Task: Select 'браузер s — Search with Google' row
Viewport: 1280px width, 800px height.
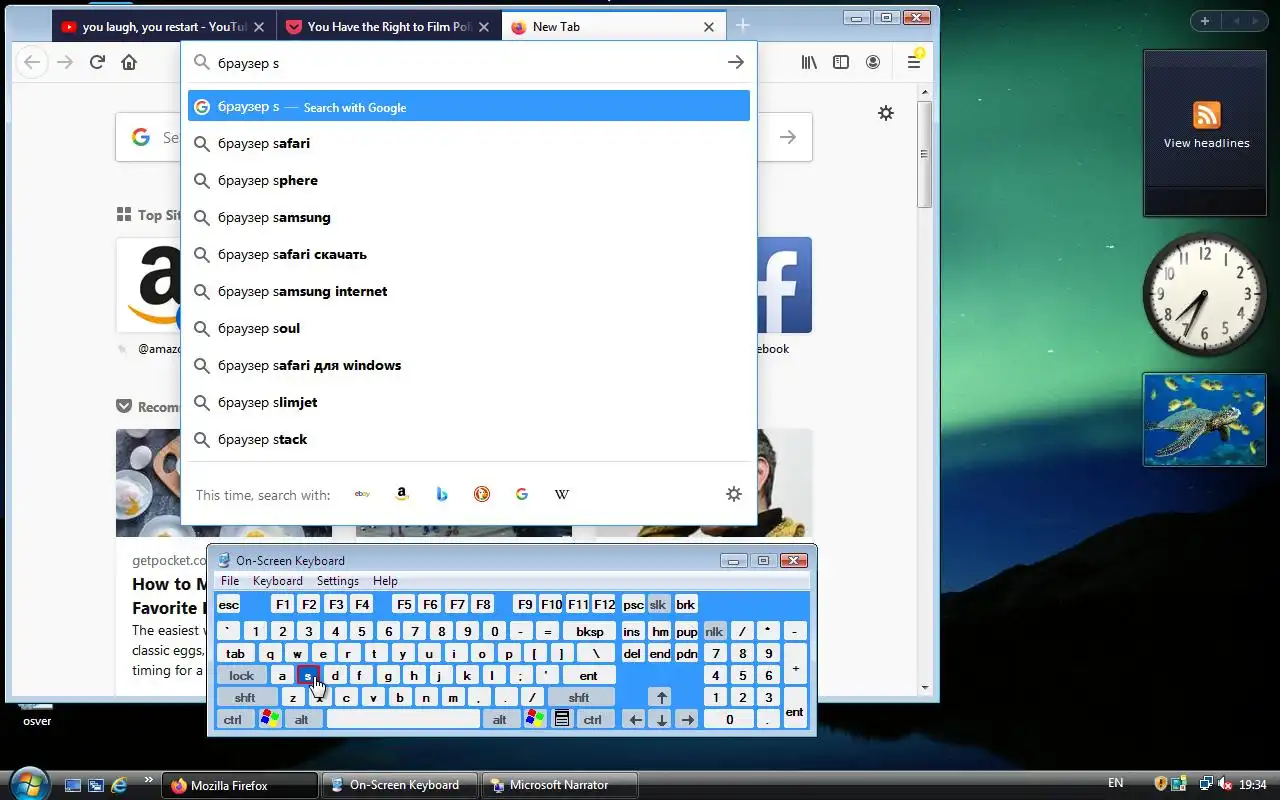Action: (469, 106)
